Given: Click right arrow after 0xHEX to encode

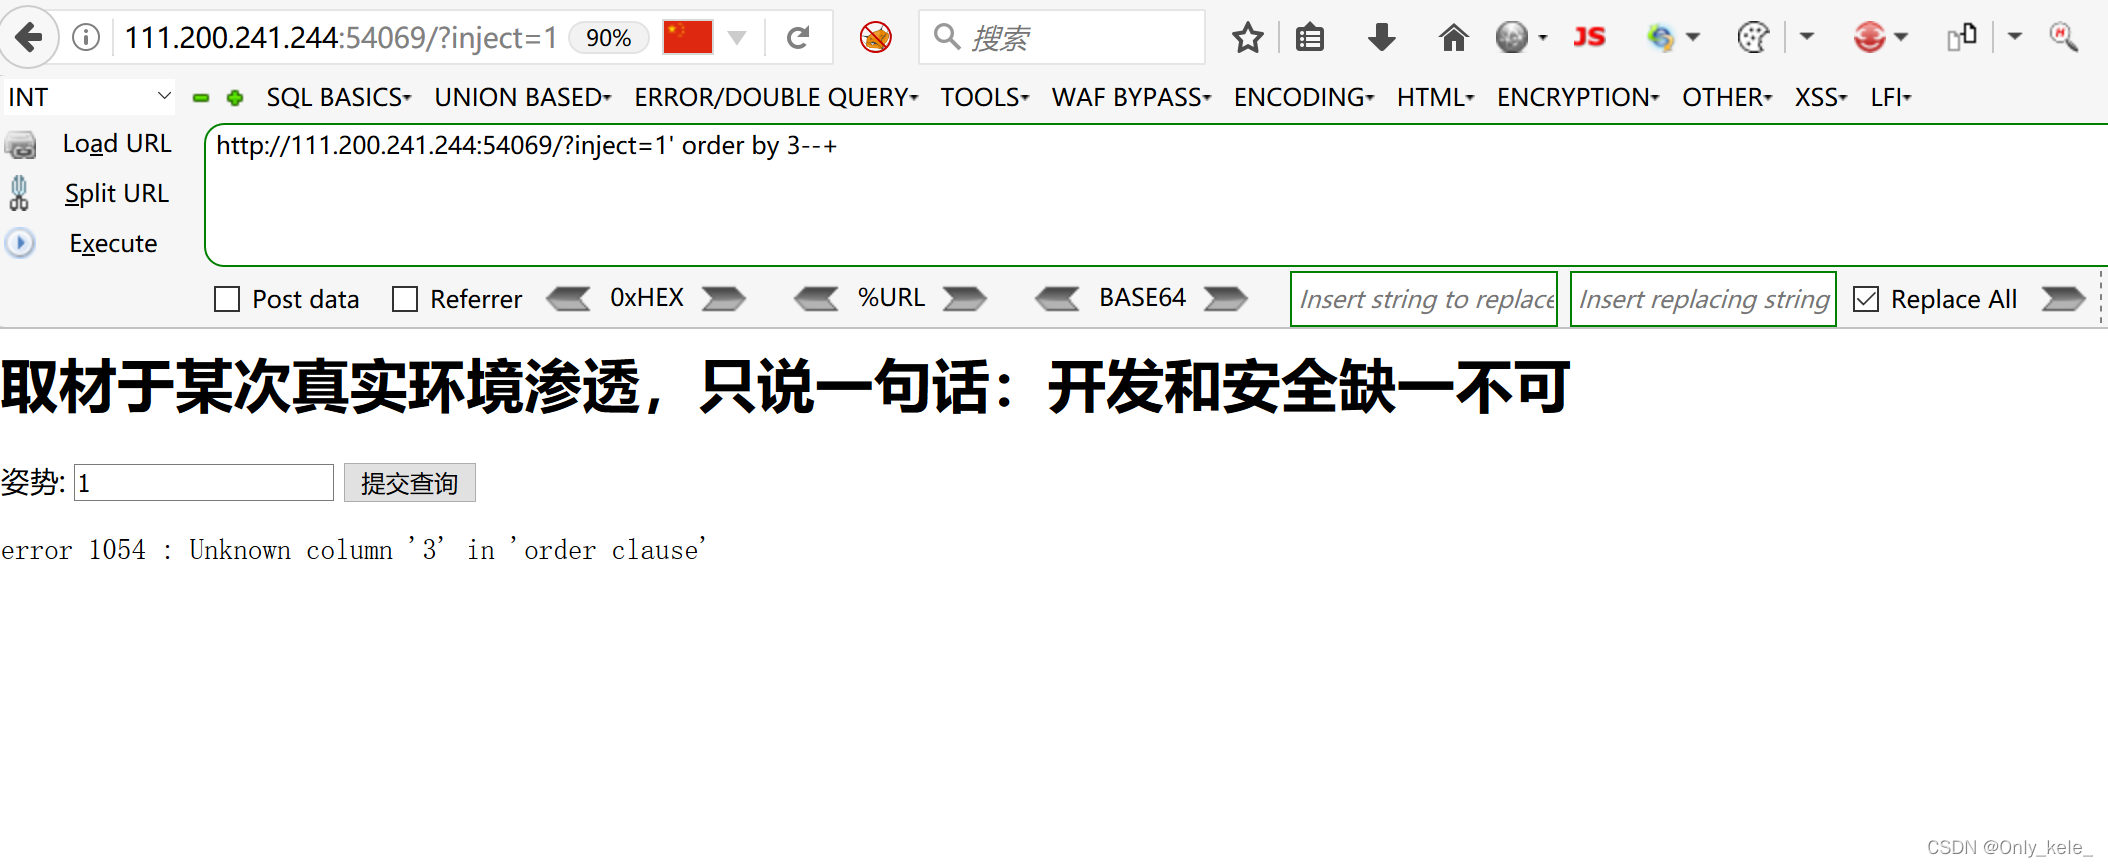Looking at the screenshot, I should point(723,299).
